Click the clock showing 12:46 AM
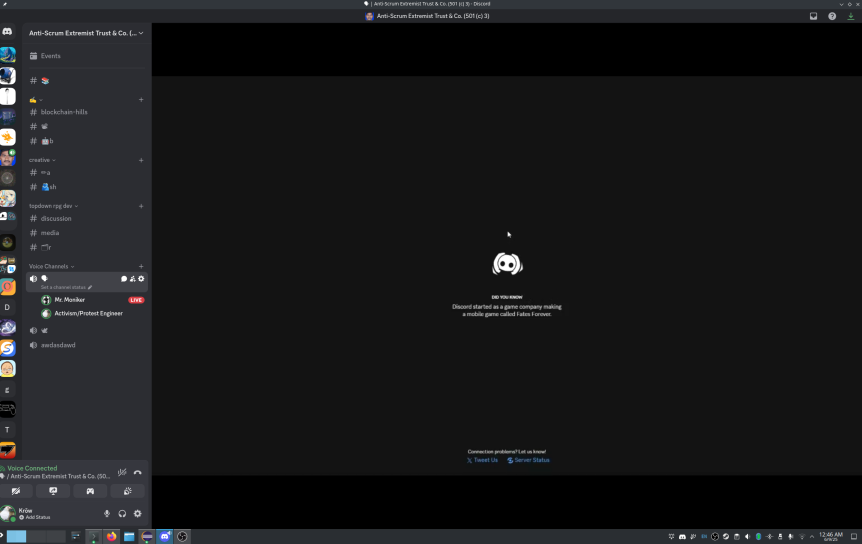This screenshot has width=862, height=544. 831,536
